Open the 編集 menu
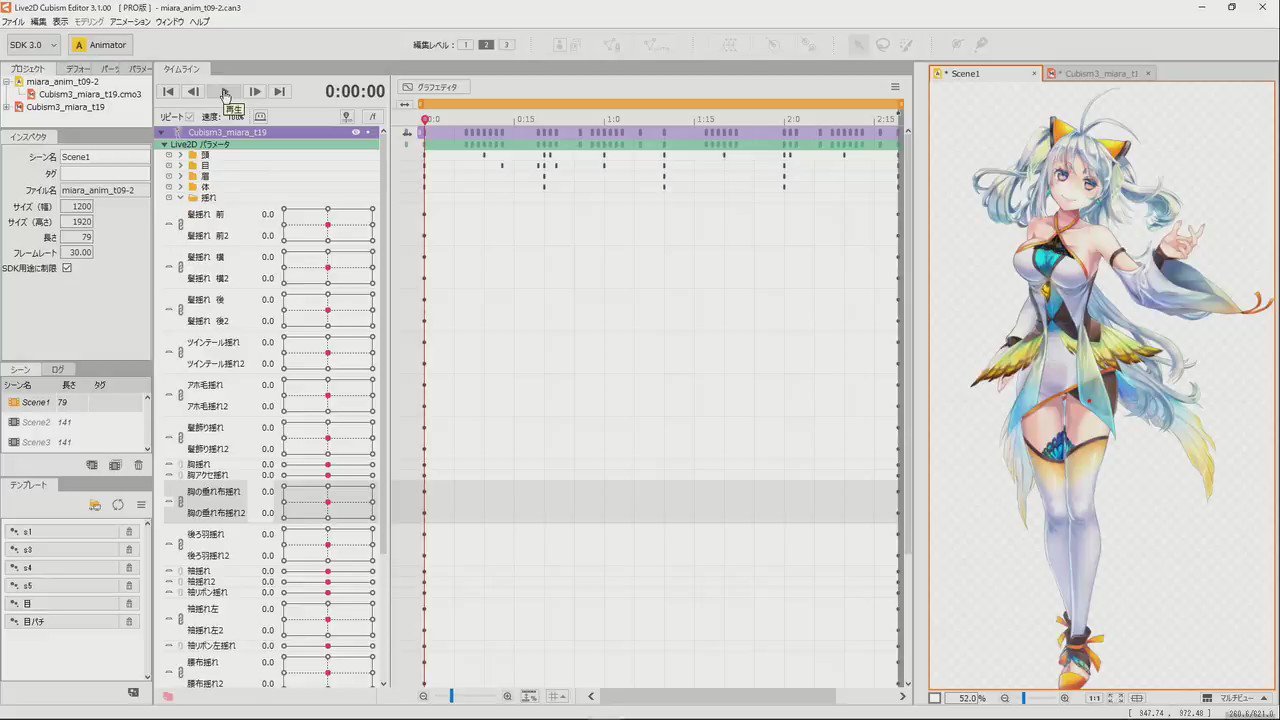The width and height of the screenshot is (1280, 720). tap(38, 22)
